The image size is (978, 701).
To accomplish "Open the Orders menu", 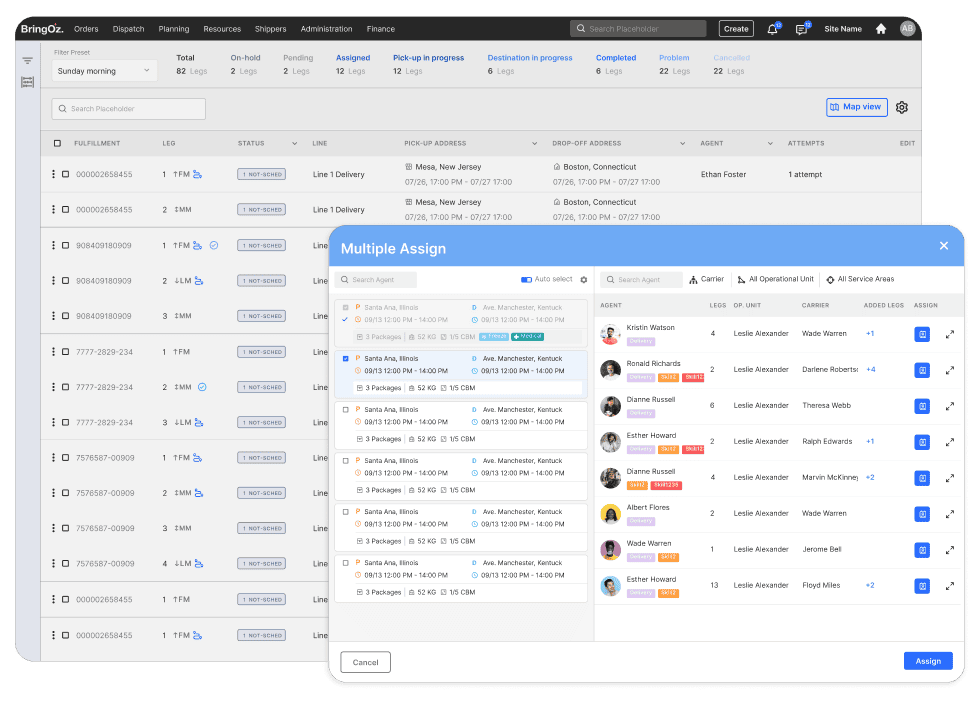I will [86, 29].
